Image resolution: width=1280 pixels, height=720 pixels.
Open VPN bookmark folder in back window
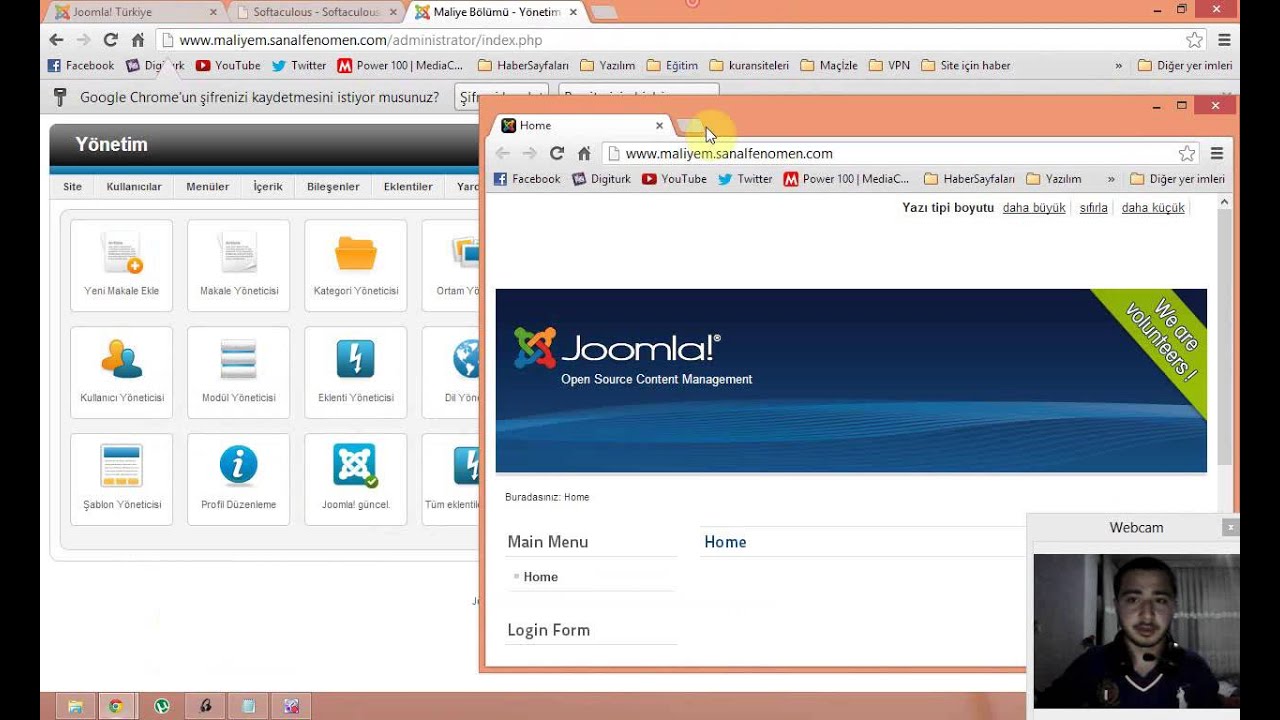tap(890, 65)
